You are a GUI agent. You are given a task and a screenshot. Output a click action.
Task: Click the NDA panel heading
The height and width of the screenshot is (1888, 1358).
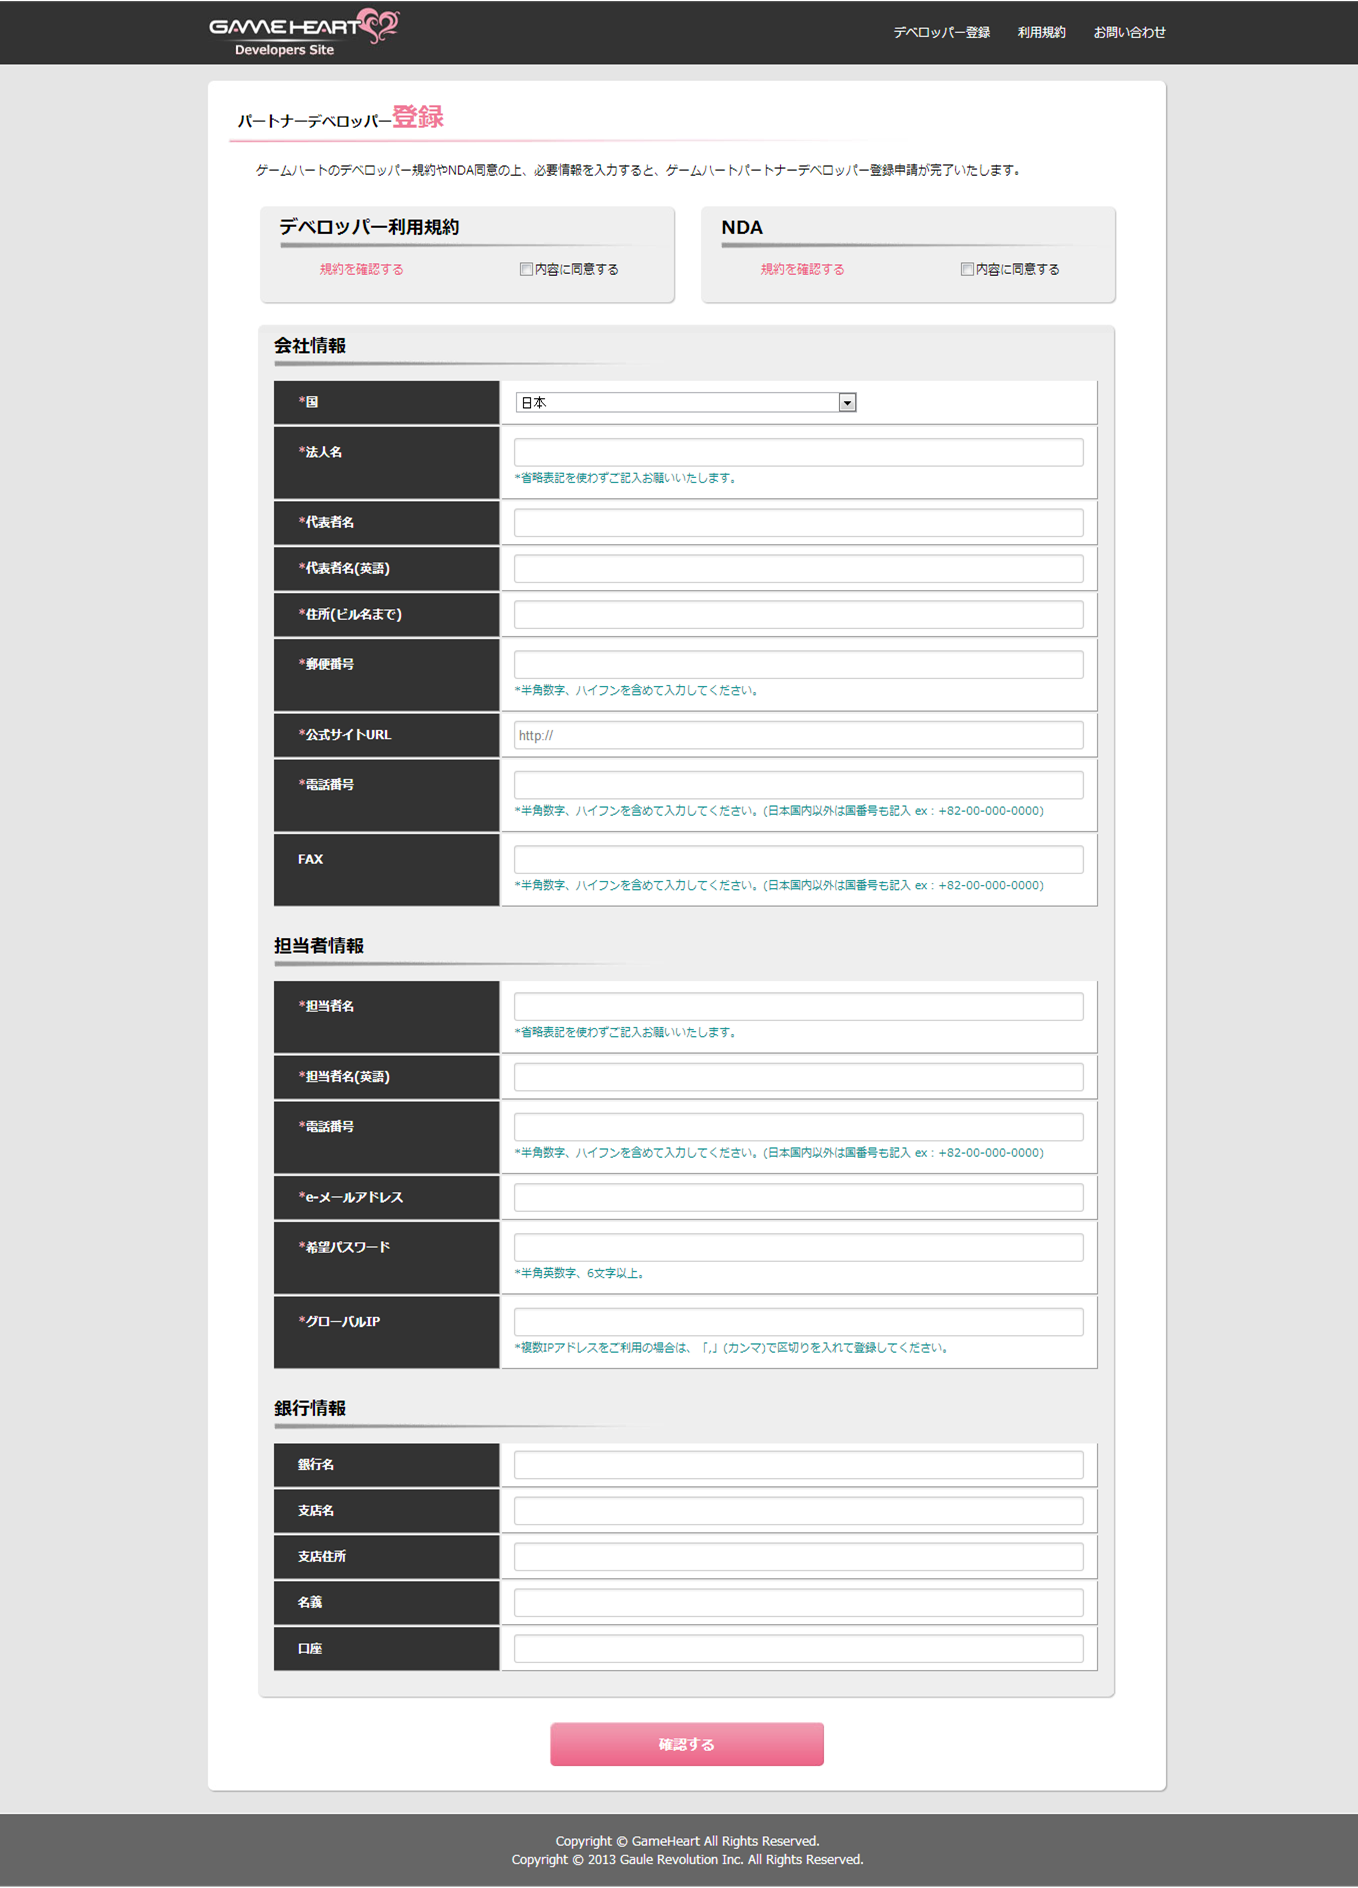click(742, 227)
